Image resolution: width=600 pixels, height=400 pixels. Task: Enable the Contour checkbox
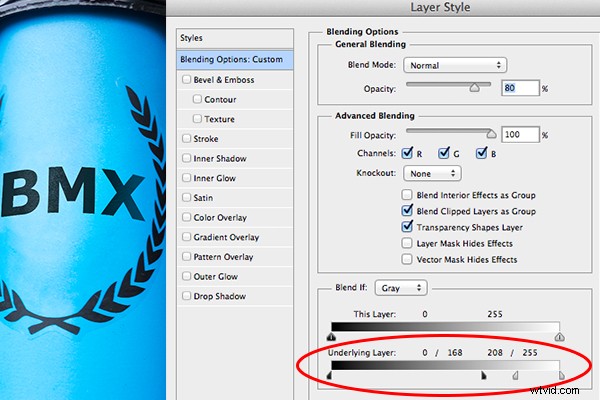pyautogui.click(x=197, y=99)
